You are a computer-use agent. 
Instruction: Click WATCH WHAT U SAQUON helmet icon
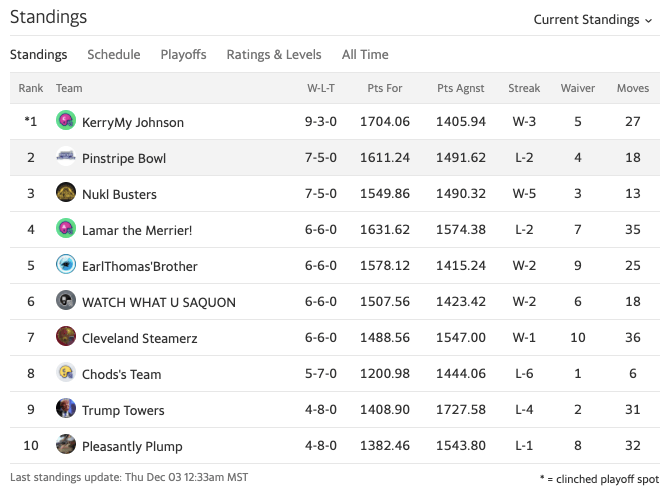pos(66,301)
